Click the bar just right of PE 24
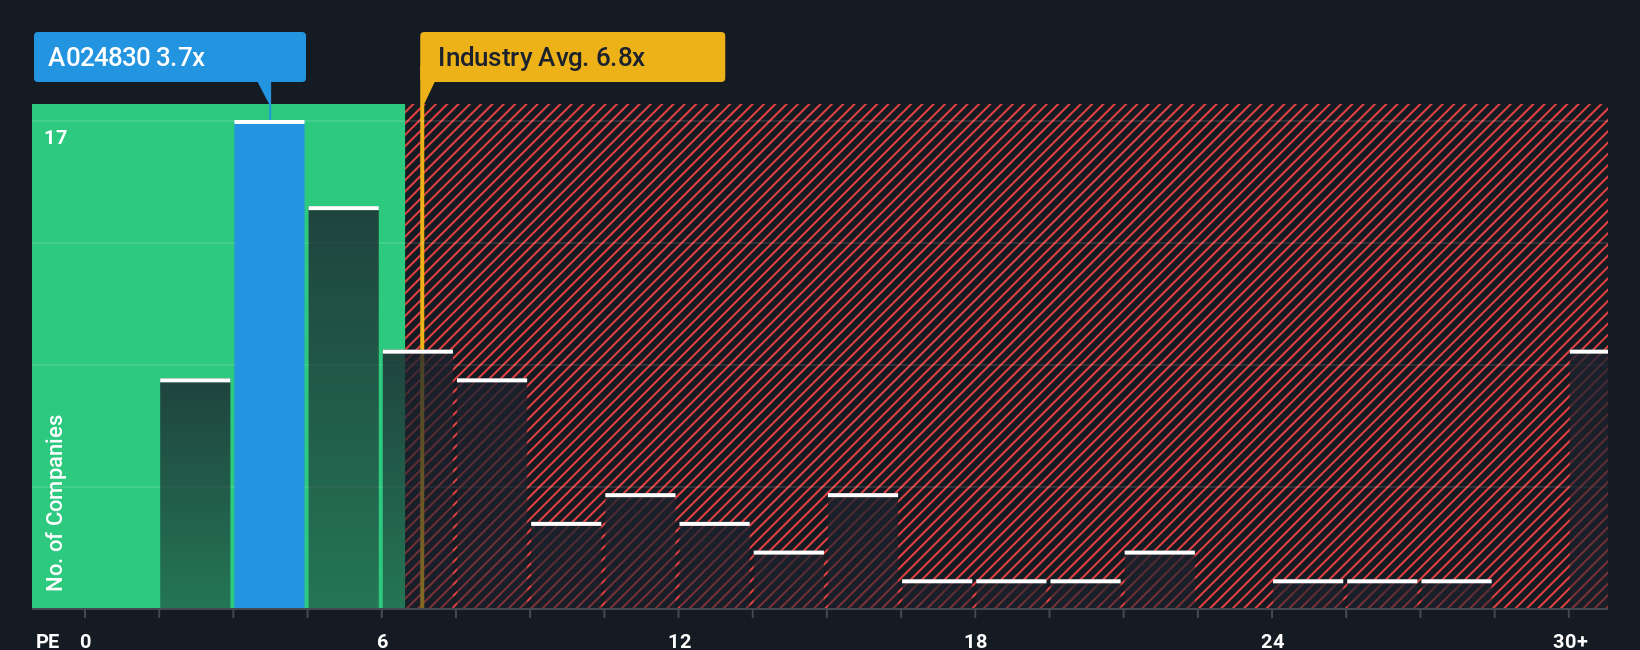1640x650 pixels. [x=1308, y=594]
